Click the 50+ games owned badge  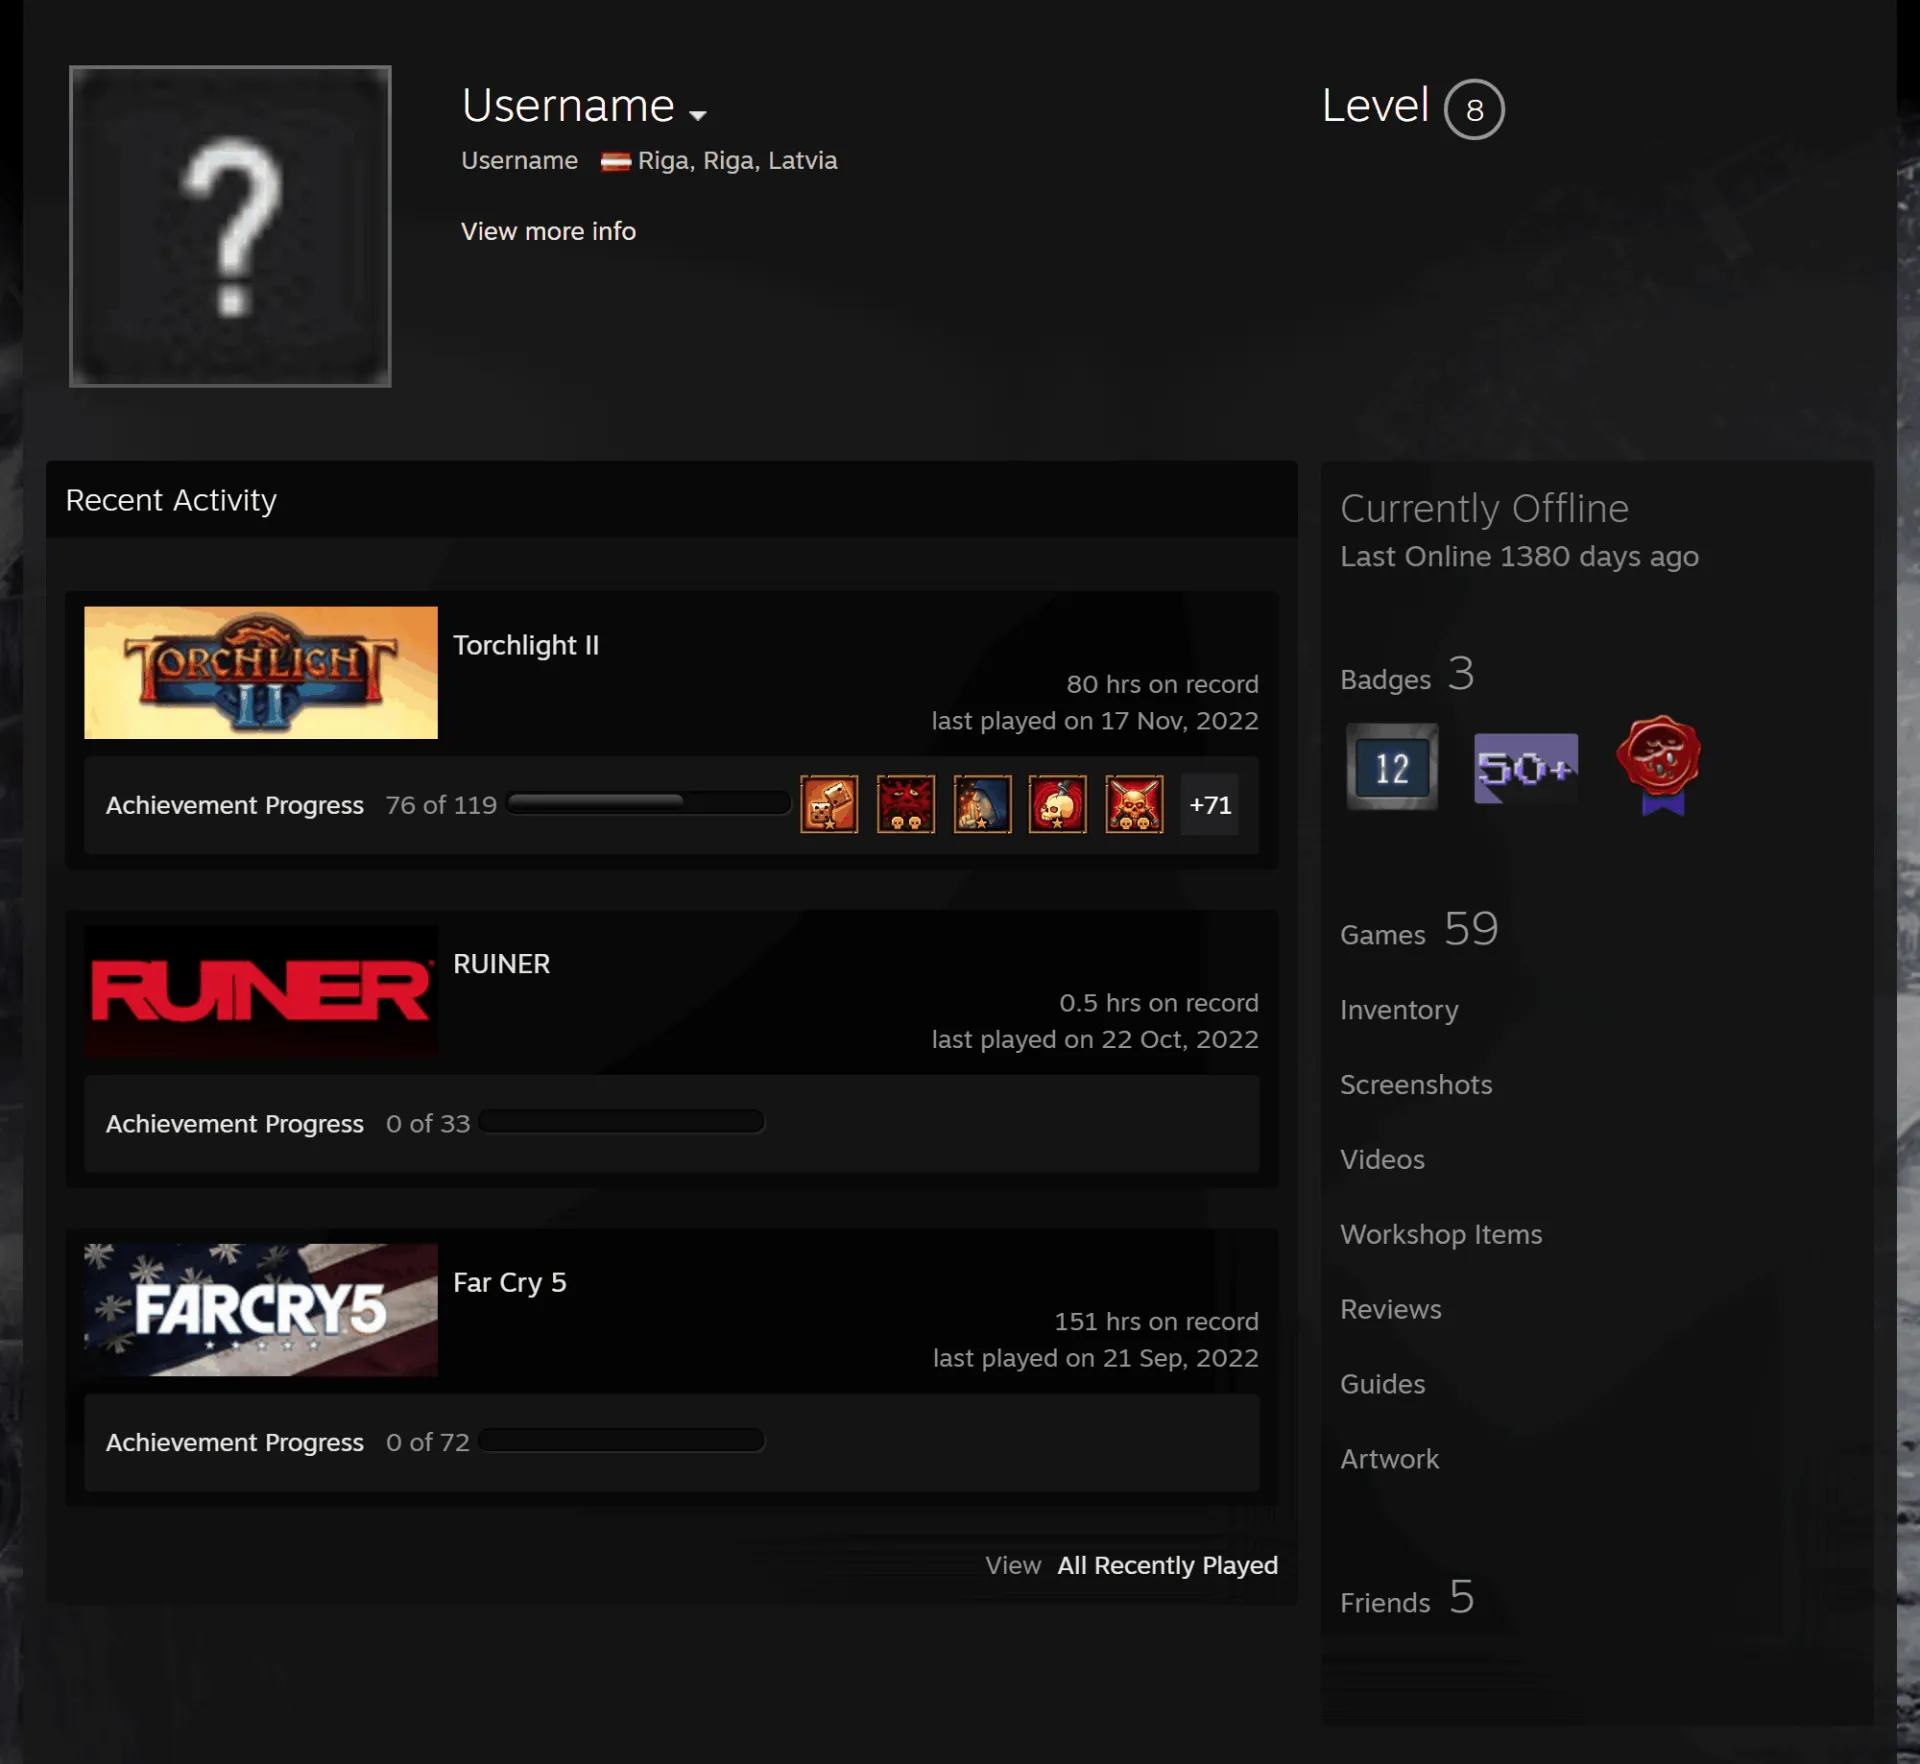point(1526,767)
